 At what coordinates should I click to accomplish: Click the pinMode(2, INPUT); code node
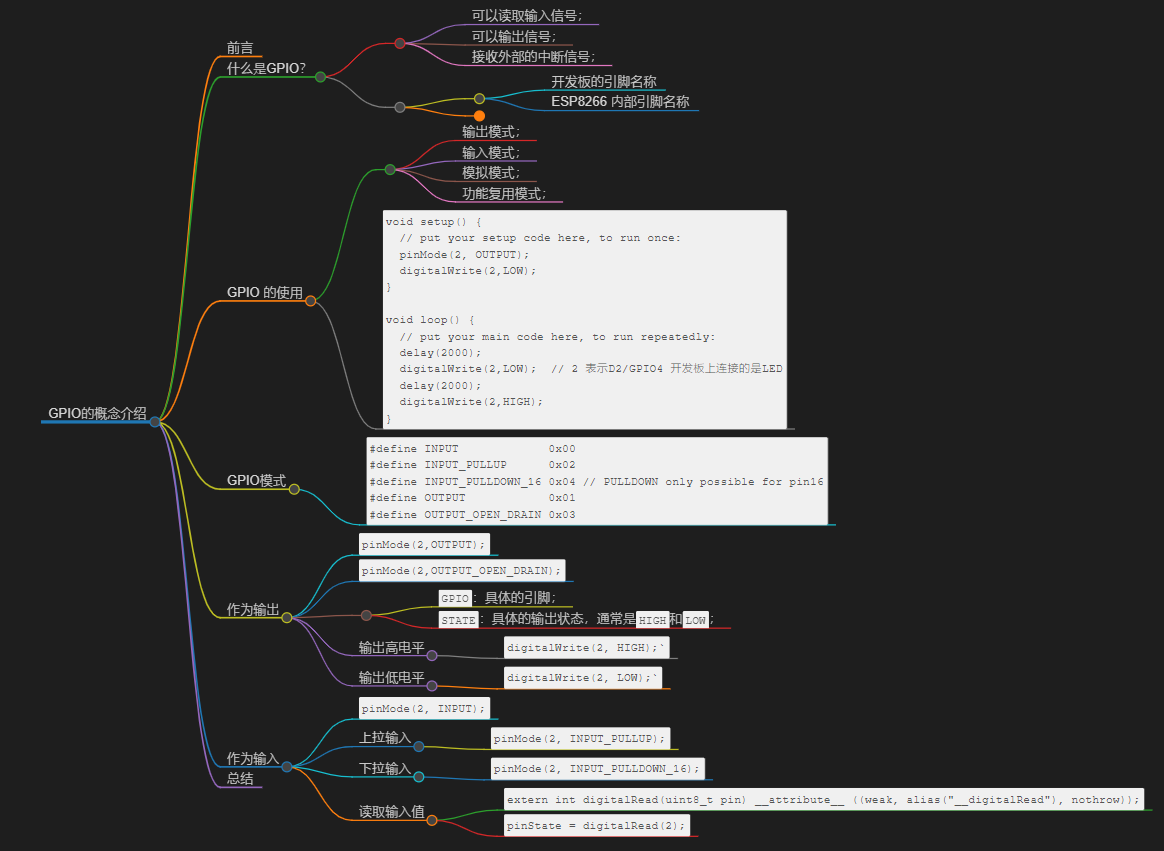click(x=424, y=708)
